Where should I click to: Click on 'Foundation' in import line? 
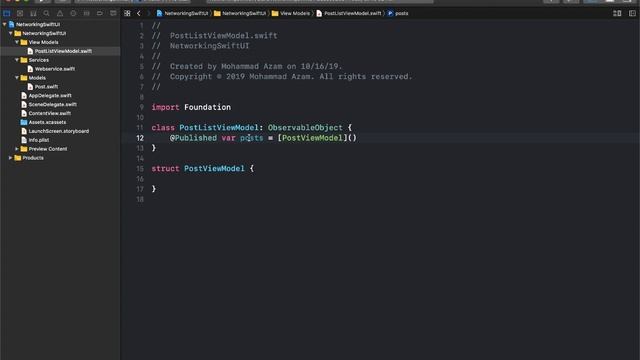207,107
